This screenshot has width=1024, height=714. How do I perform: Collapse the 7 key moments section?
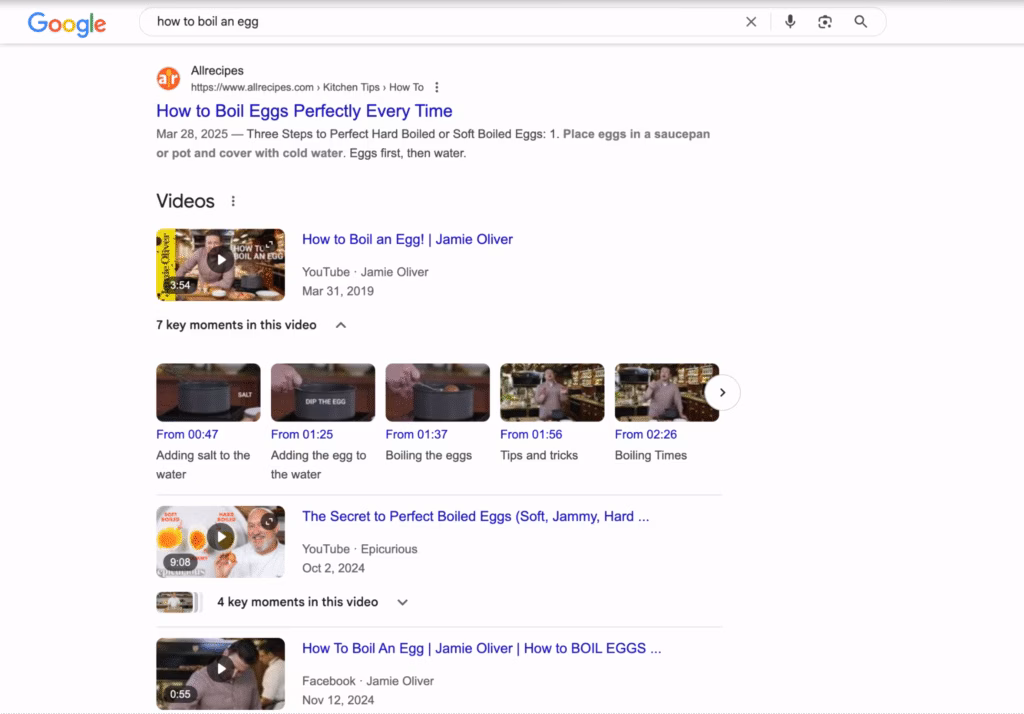coord(340,325)
